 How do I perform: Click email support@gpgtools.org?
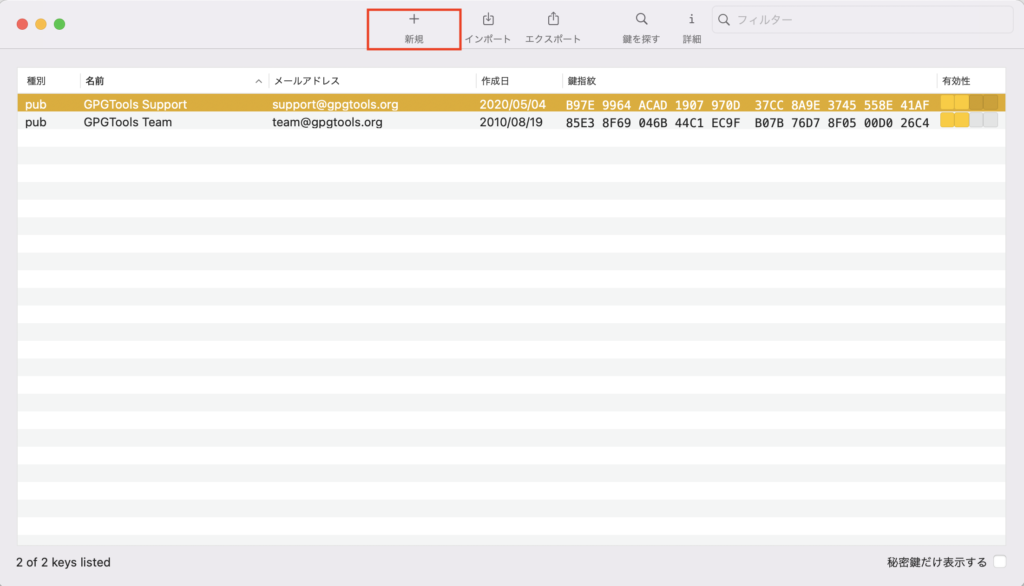pos(335,105)
